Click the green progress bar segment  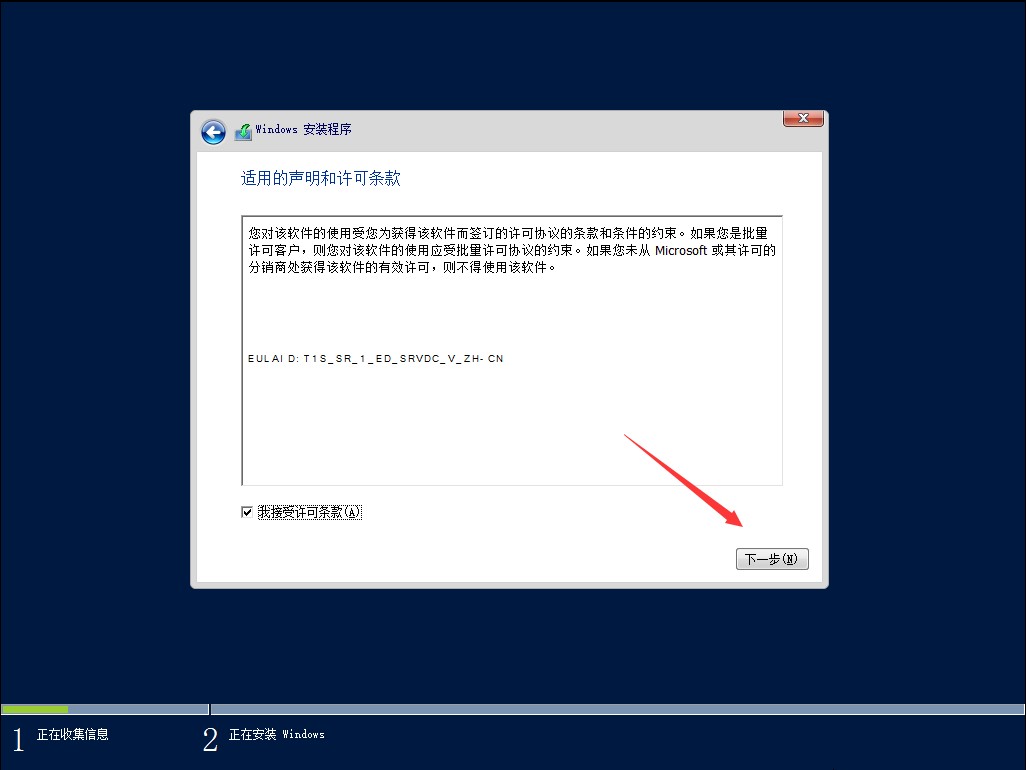(x=35, y=709)
